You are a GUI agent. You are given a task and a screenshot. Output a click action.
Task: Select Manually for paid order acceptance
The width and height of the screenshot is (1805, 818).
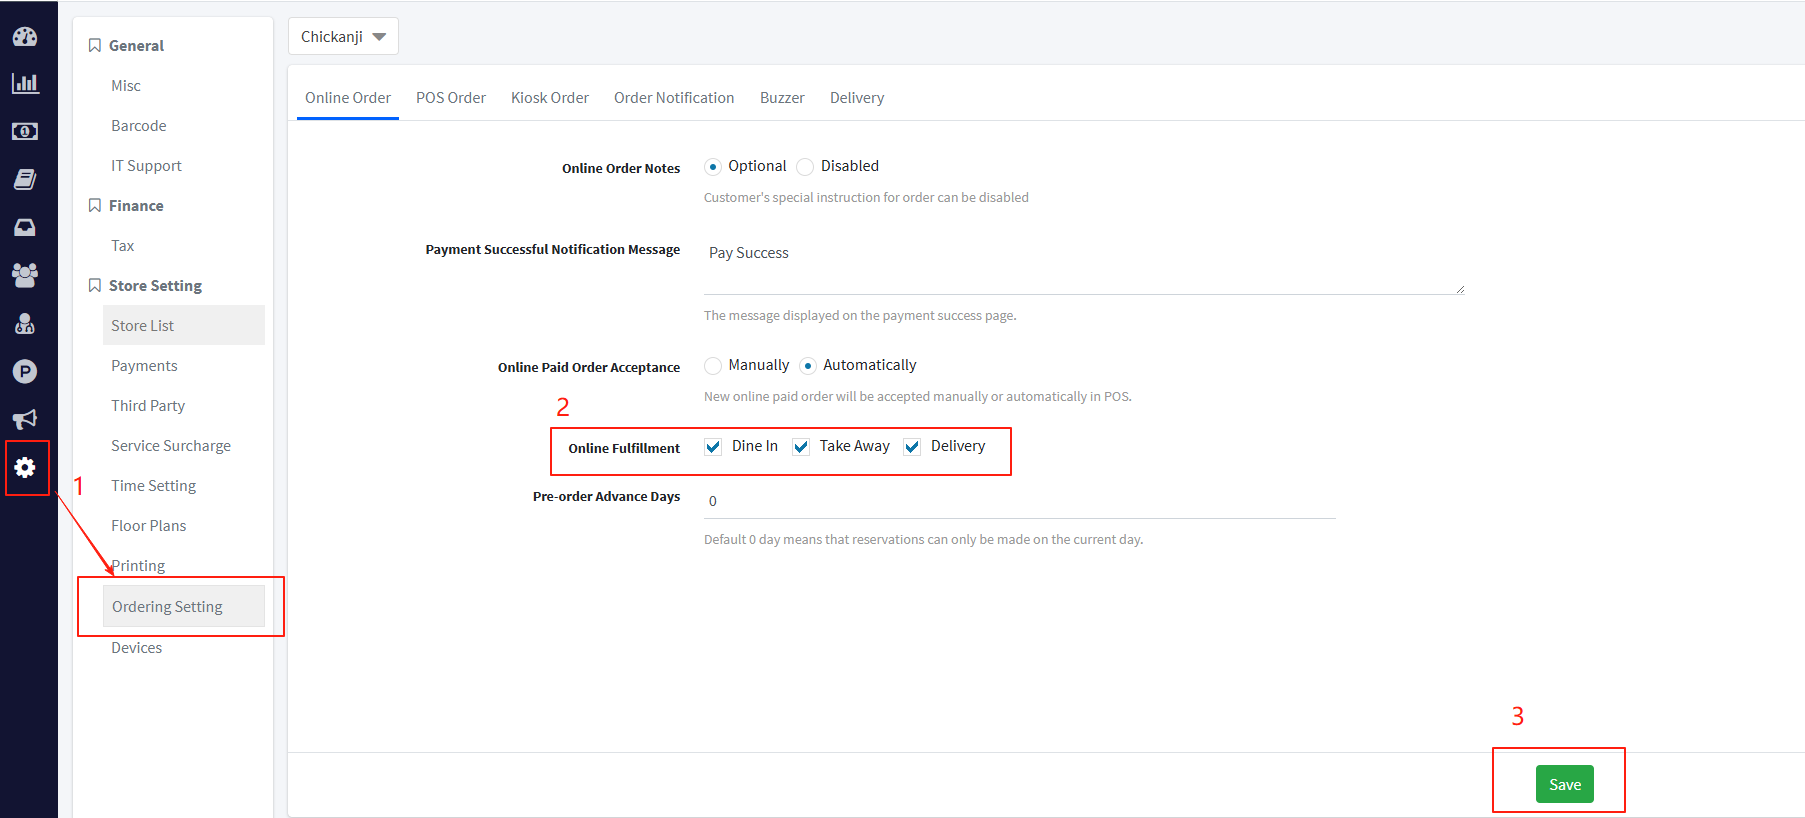point(713,366)
